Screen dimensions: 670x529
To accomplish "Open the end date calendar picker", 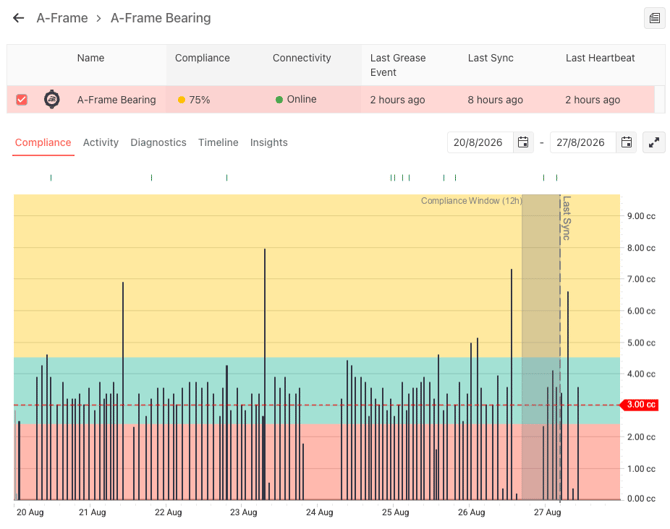I will [626, 142].
